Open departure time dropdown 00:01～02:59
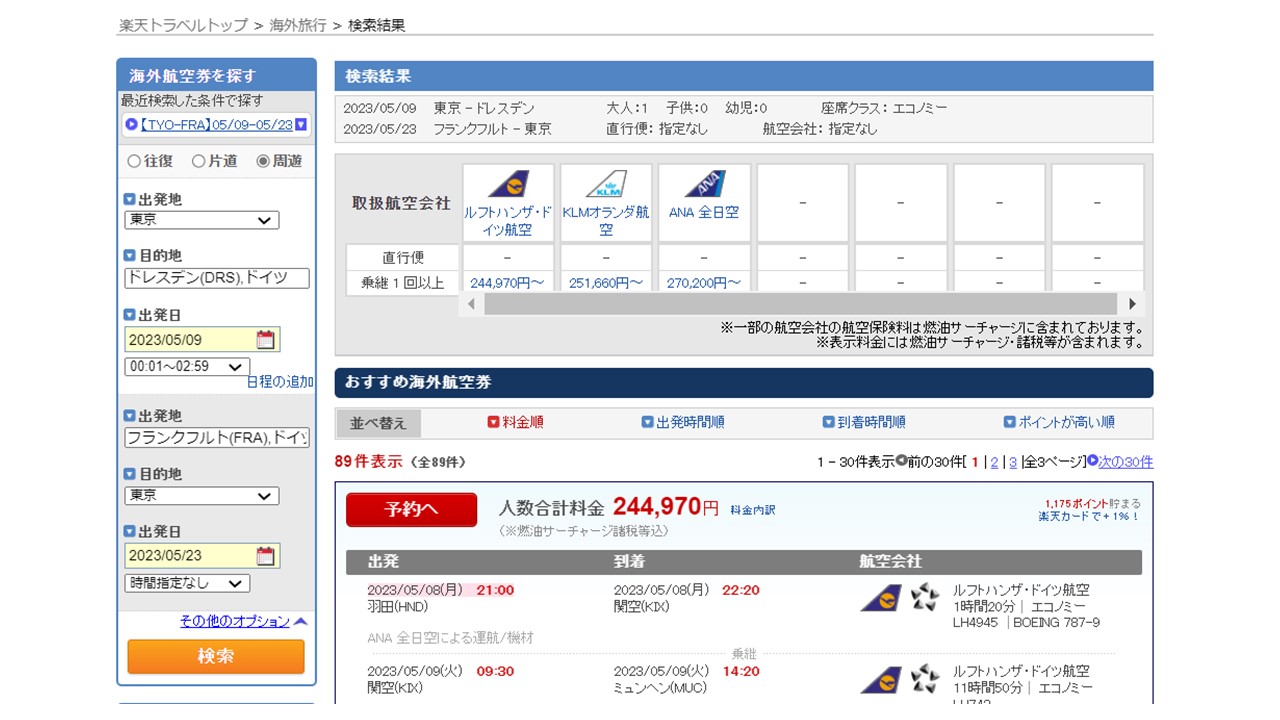 coord(187,367)
